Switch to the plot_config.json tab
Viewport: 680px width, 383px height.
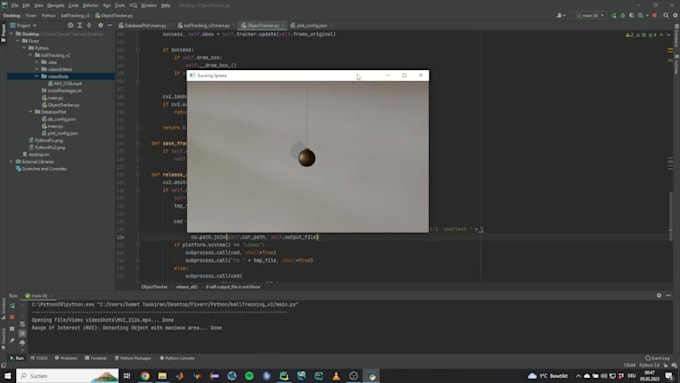point(311,26)
